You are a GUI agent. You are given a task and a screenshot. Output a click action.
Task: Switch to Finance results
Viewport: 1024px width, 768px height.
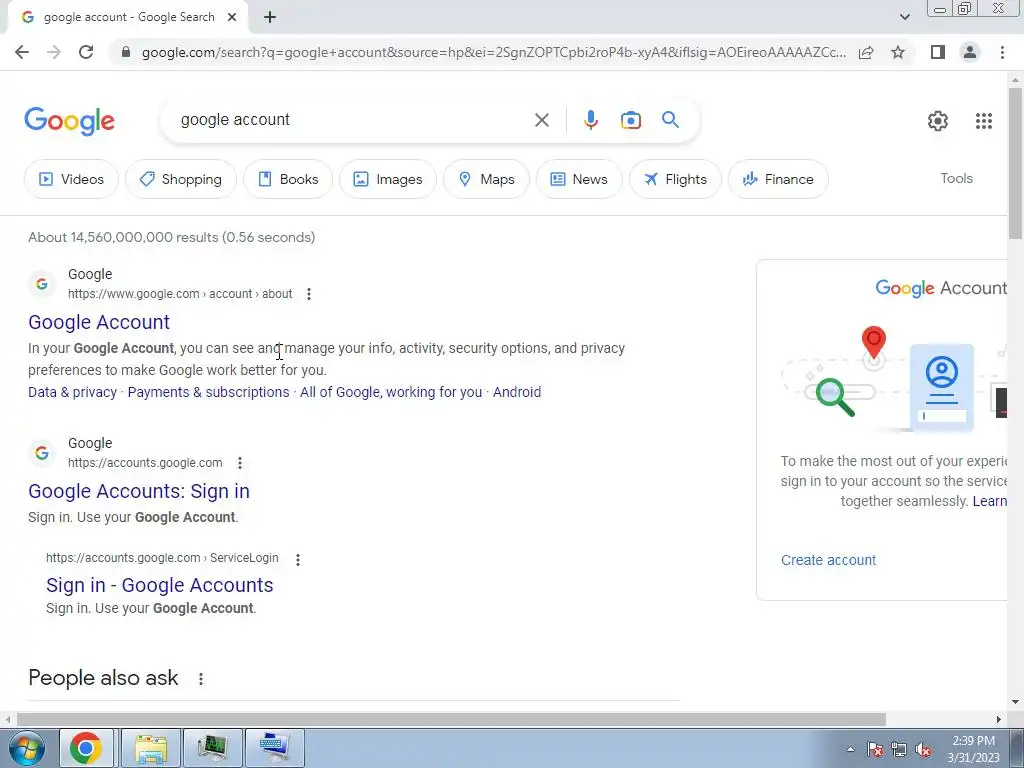pos(778,179)
